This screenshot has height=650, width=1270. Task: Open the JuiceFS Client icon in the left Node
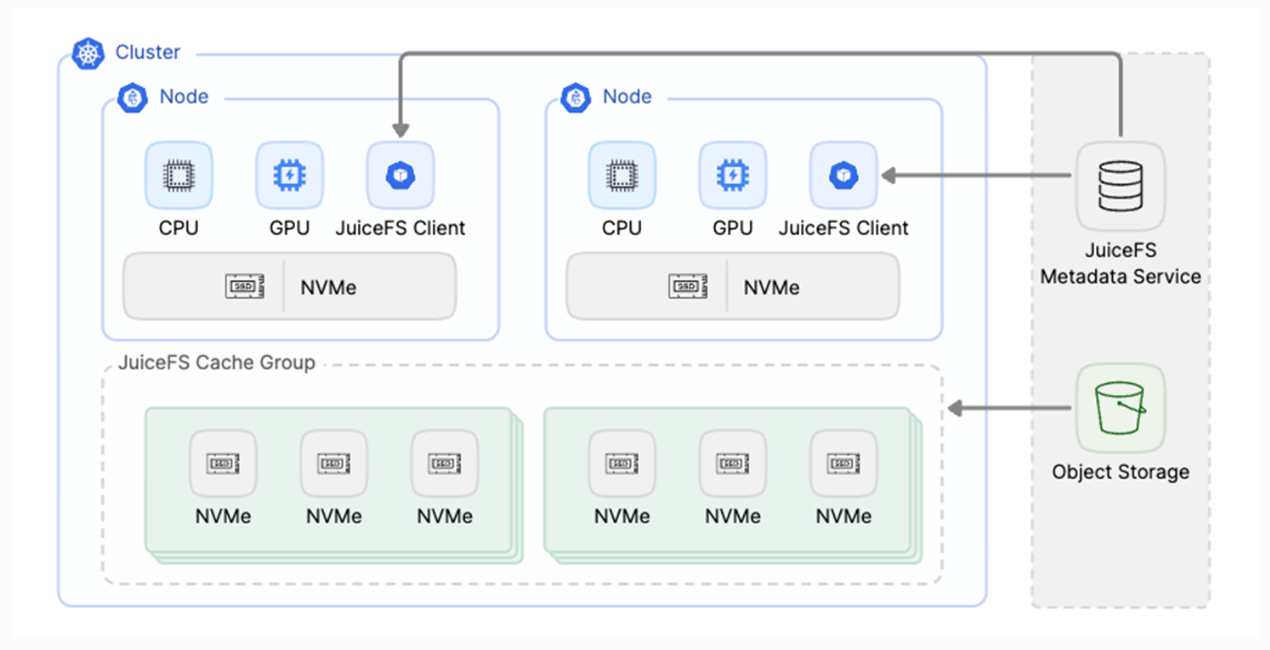(x=400, y=175)
